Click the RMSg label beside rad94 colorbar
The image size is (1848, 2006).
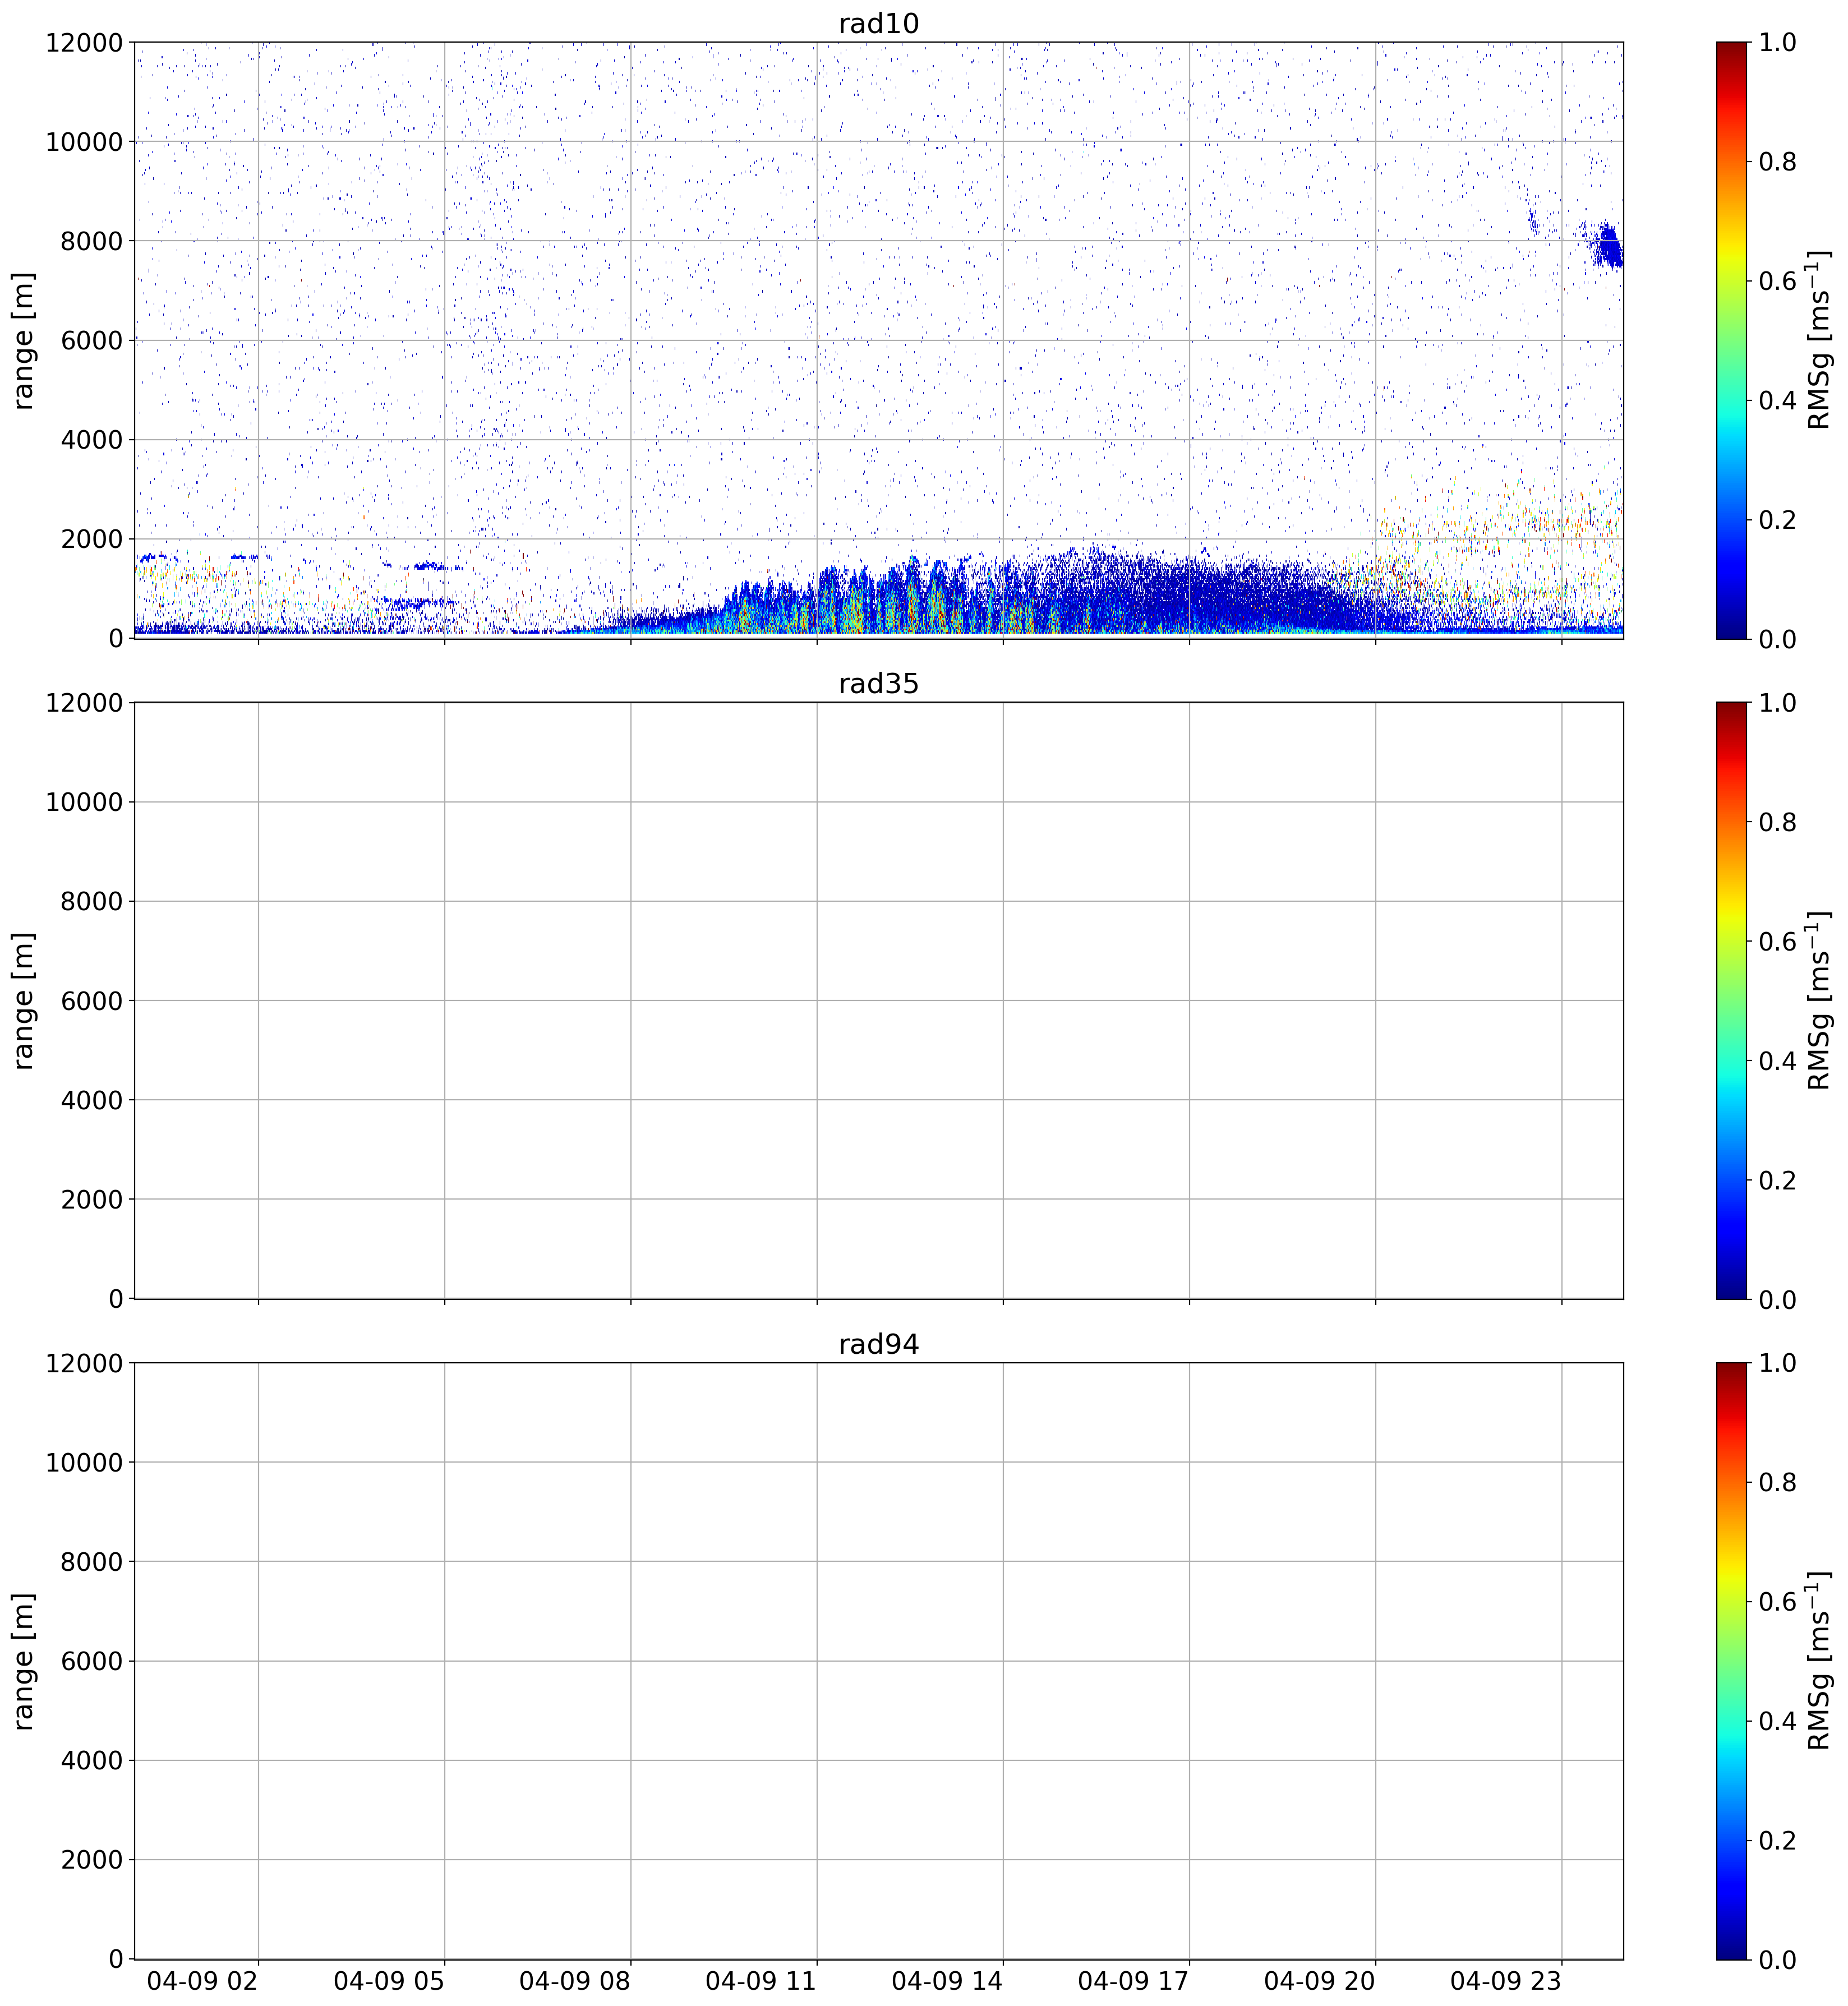[x=1819, y=1660]
